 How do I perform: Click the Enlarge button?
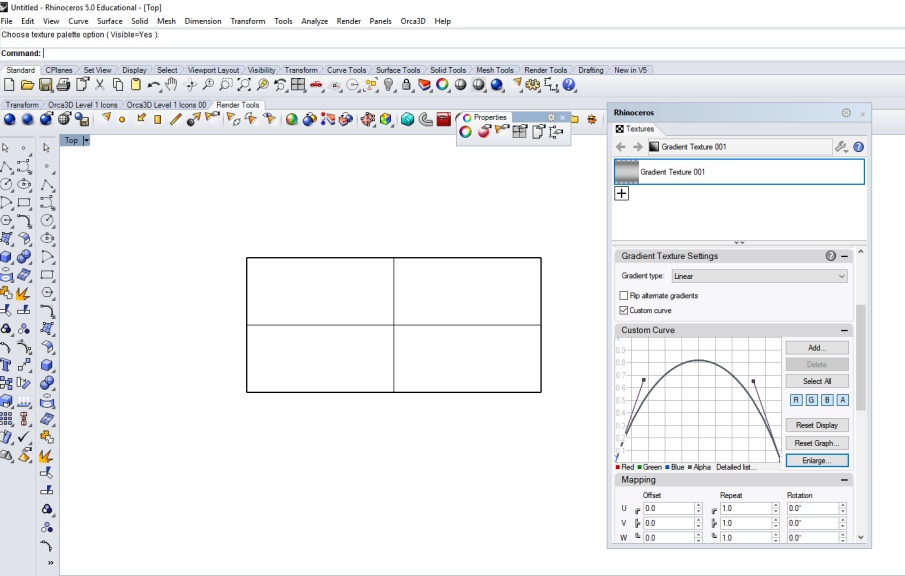[x=817, y=460]
